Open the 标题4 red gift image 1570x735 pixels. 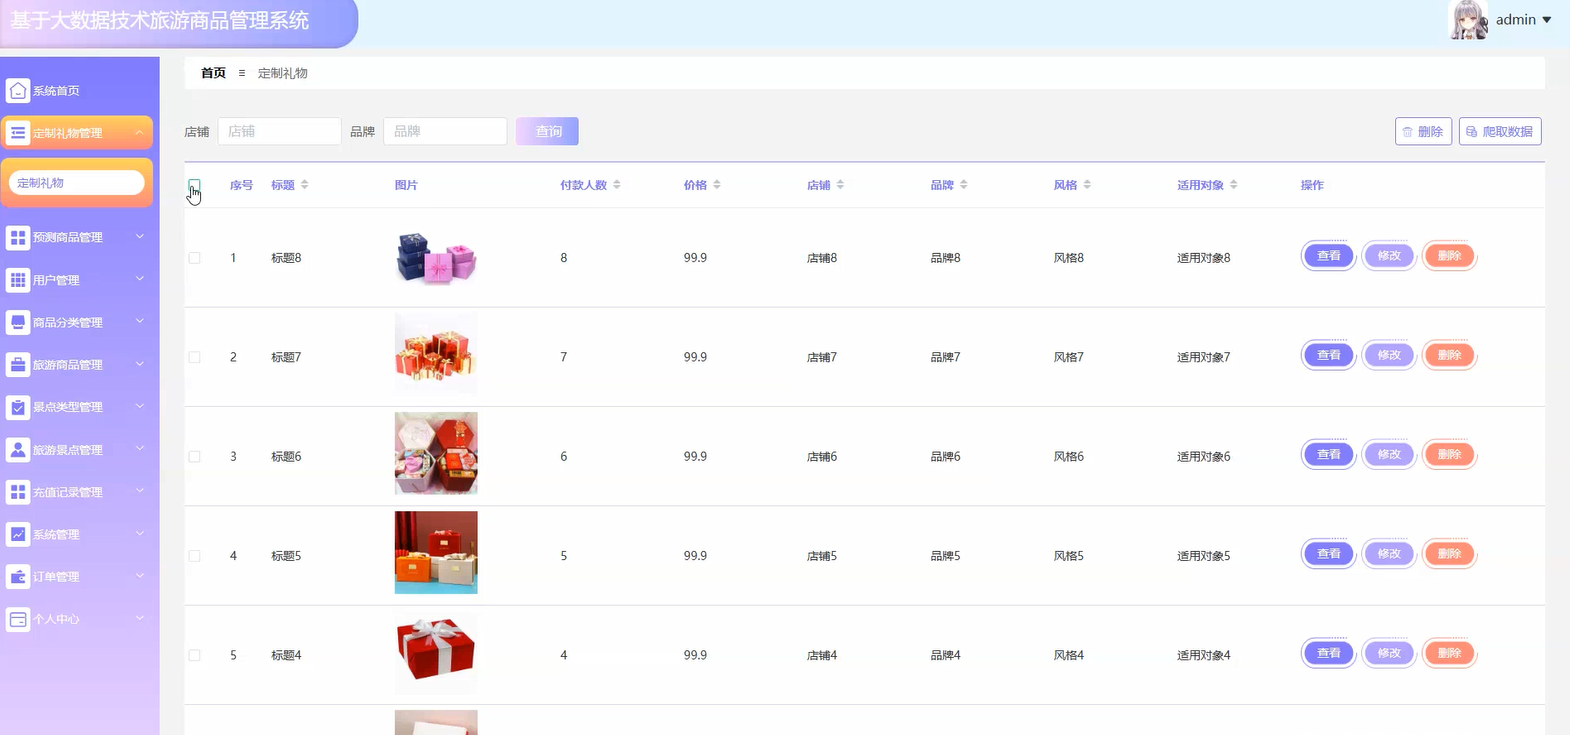click(x=436, y=653)
